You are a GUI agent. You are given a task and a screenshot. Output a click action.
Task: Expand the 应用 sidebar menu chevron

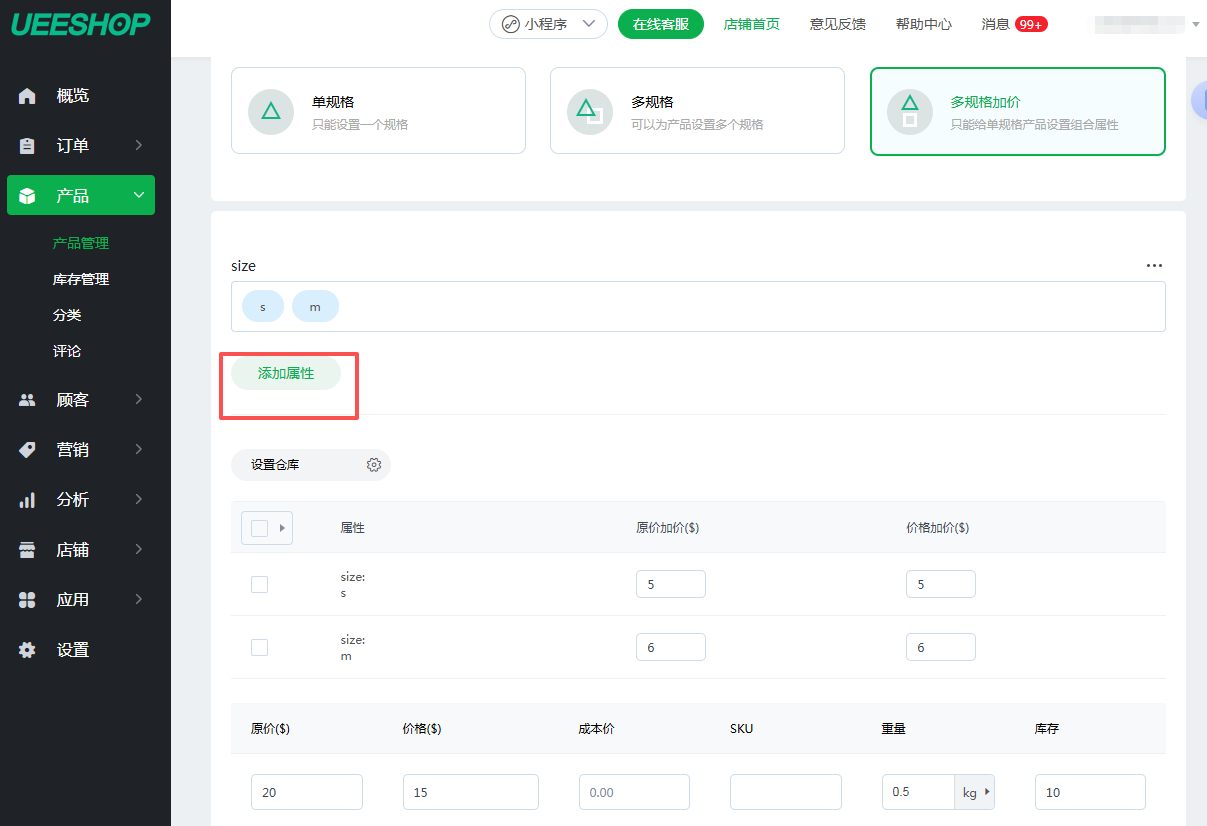(138, 599)
